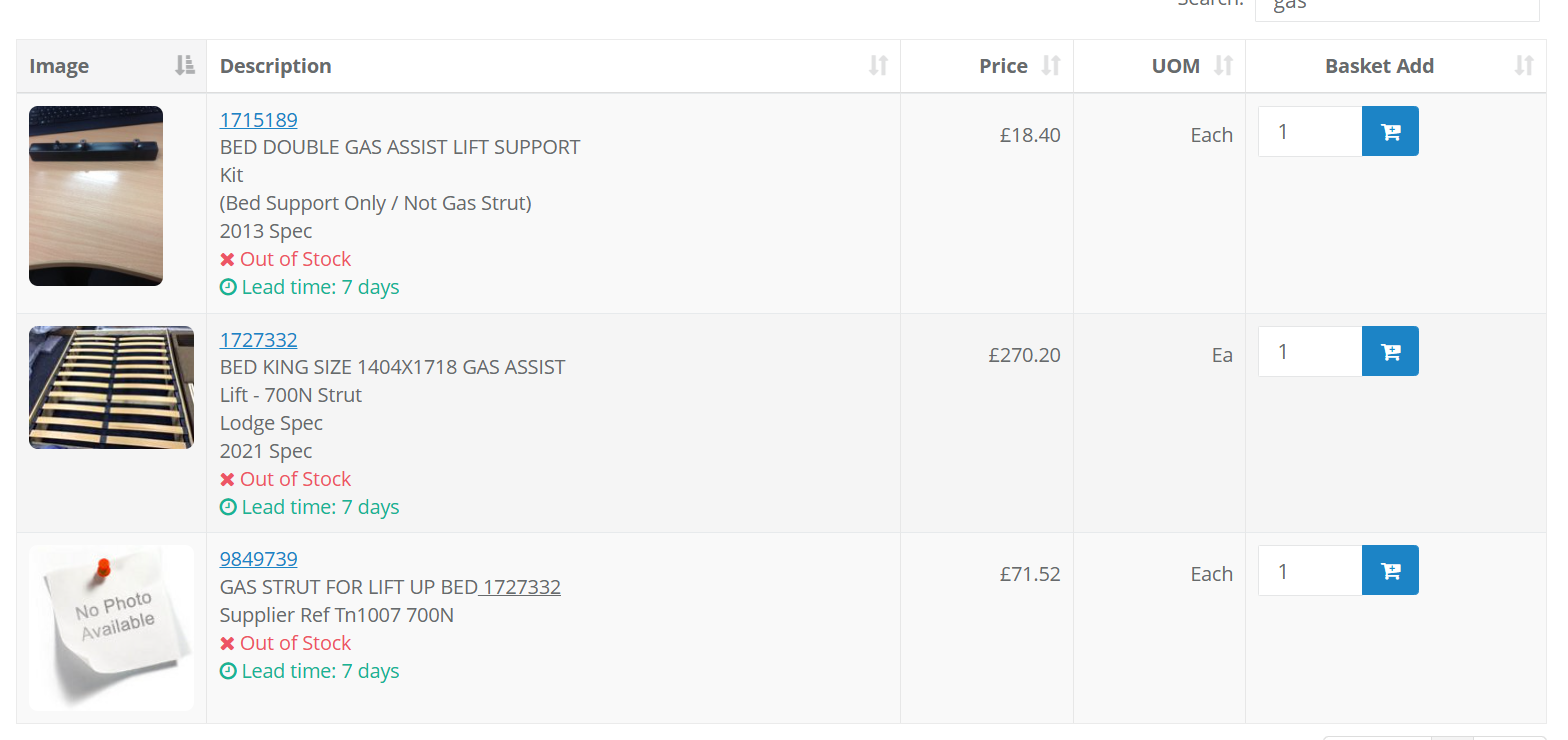1568x740 pixels.
Task: Open product link 1715189
Action: (258, 120)
